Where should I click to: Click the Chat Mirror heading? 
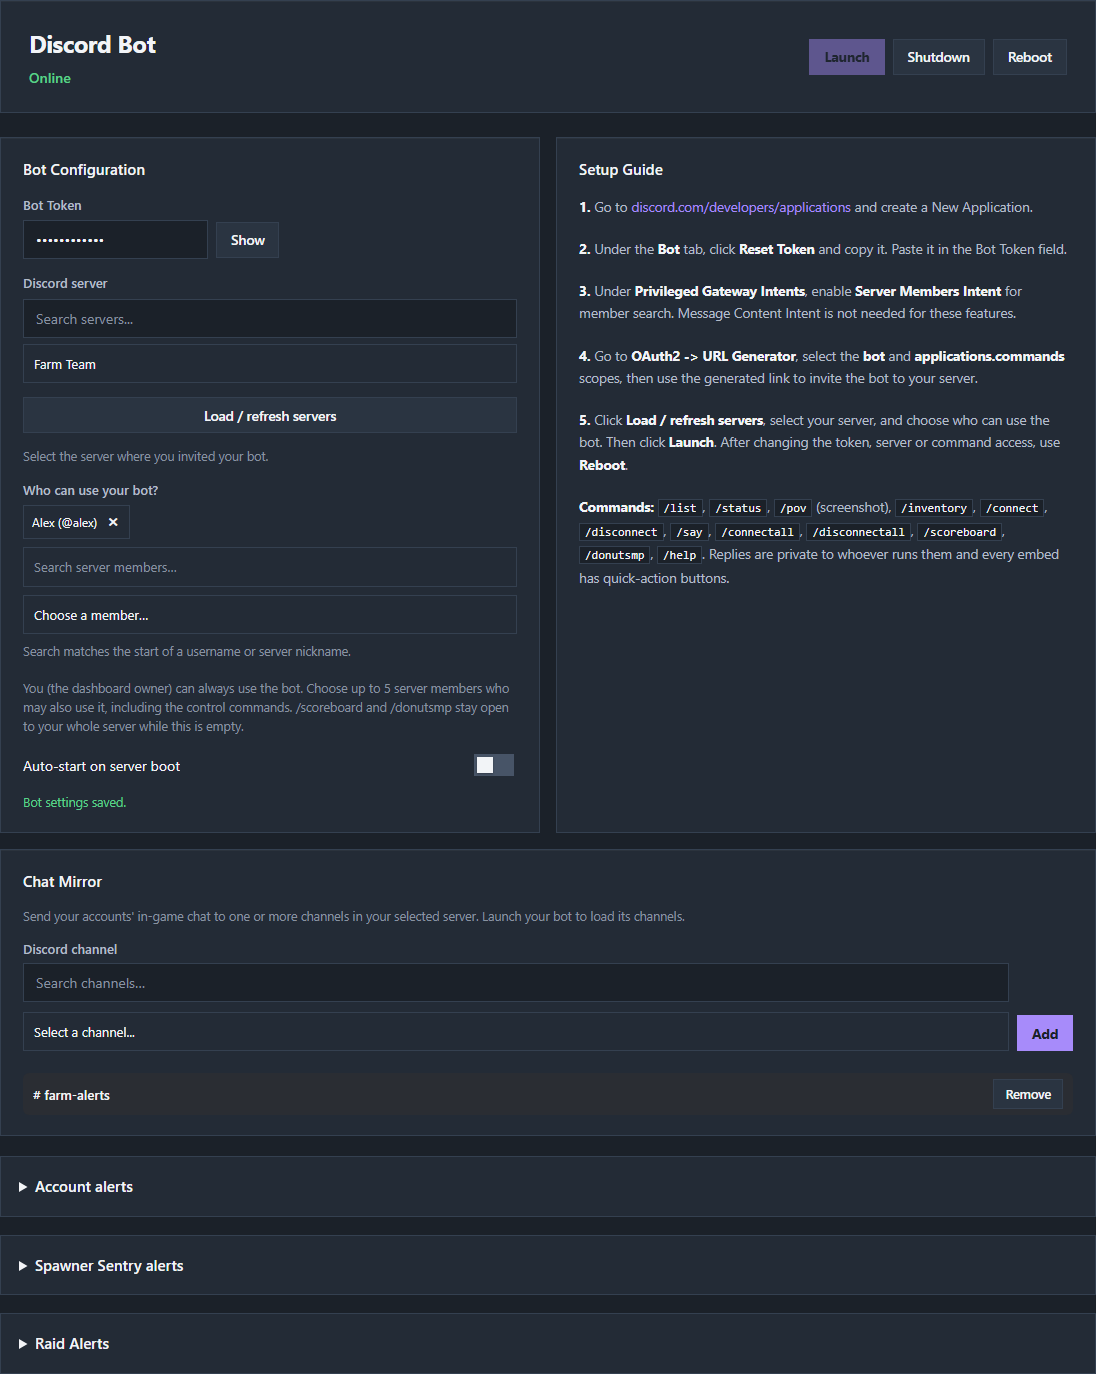(63, 882)
